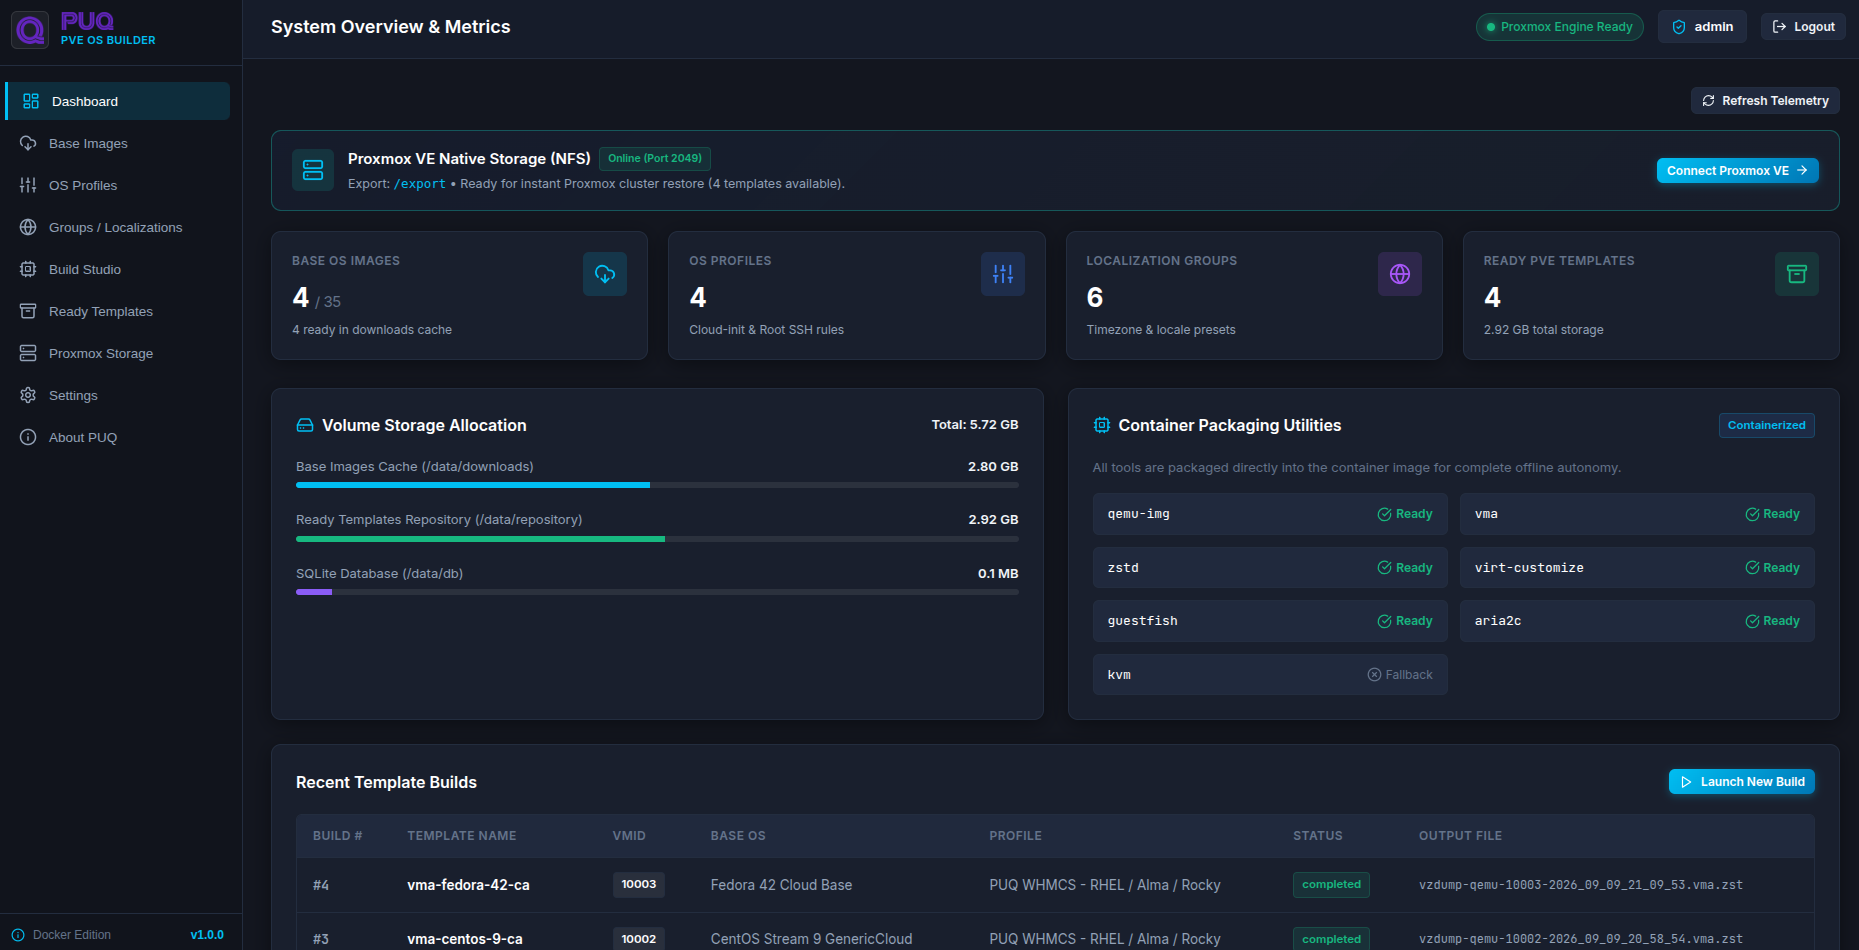
Task: Click the Container Packaging Utilities chip icon
Action: click(x=1102, y=426)
